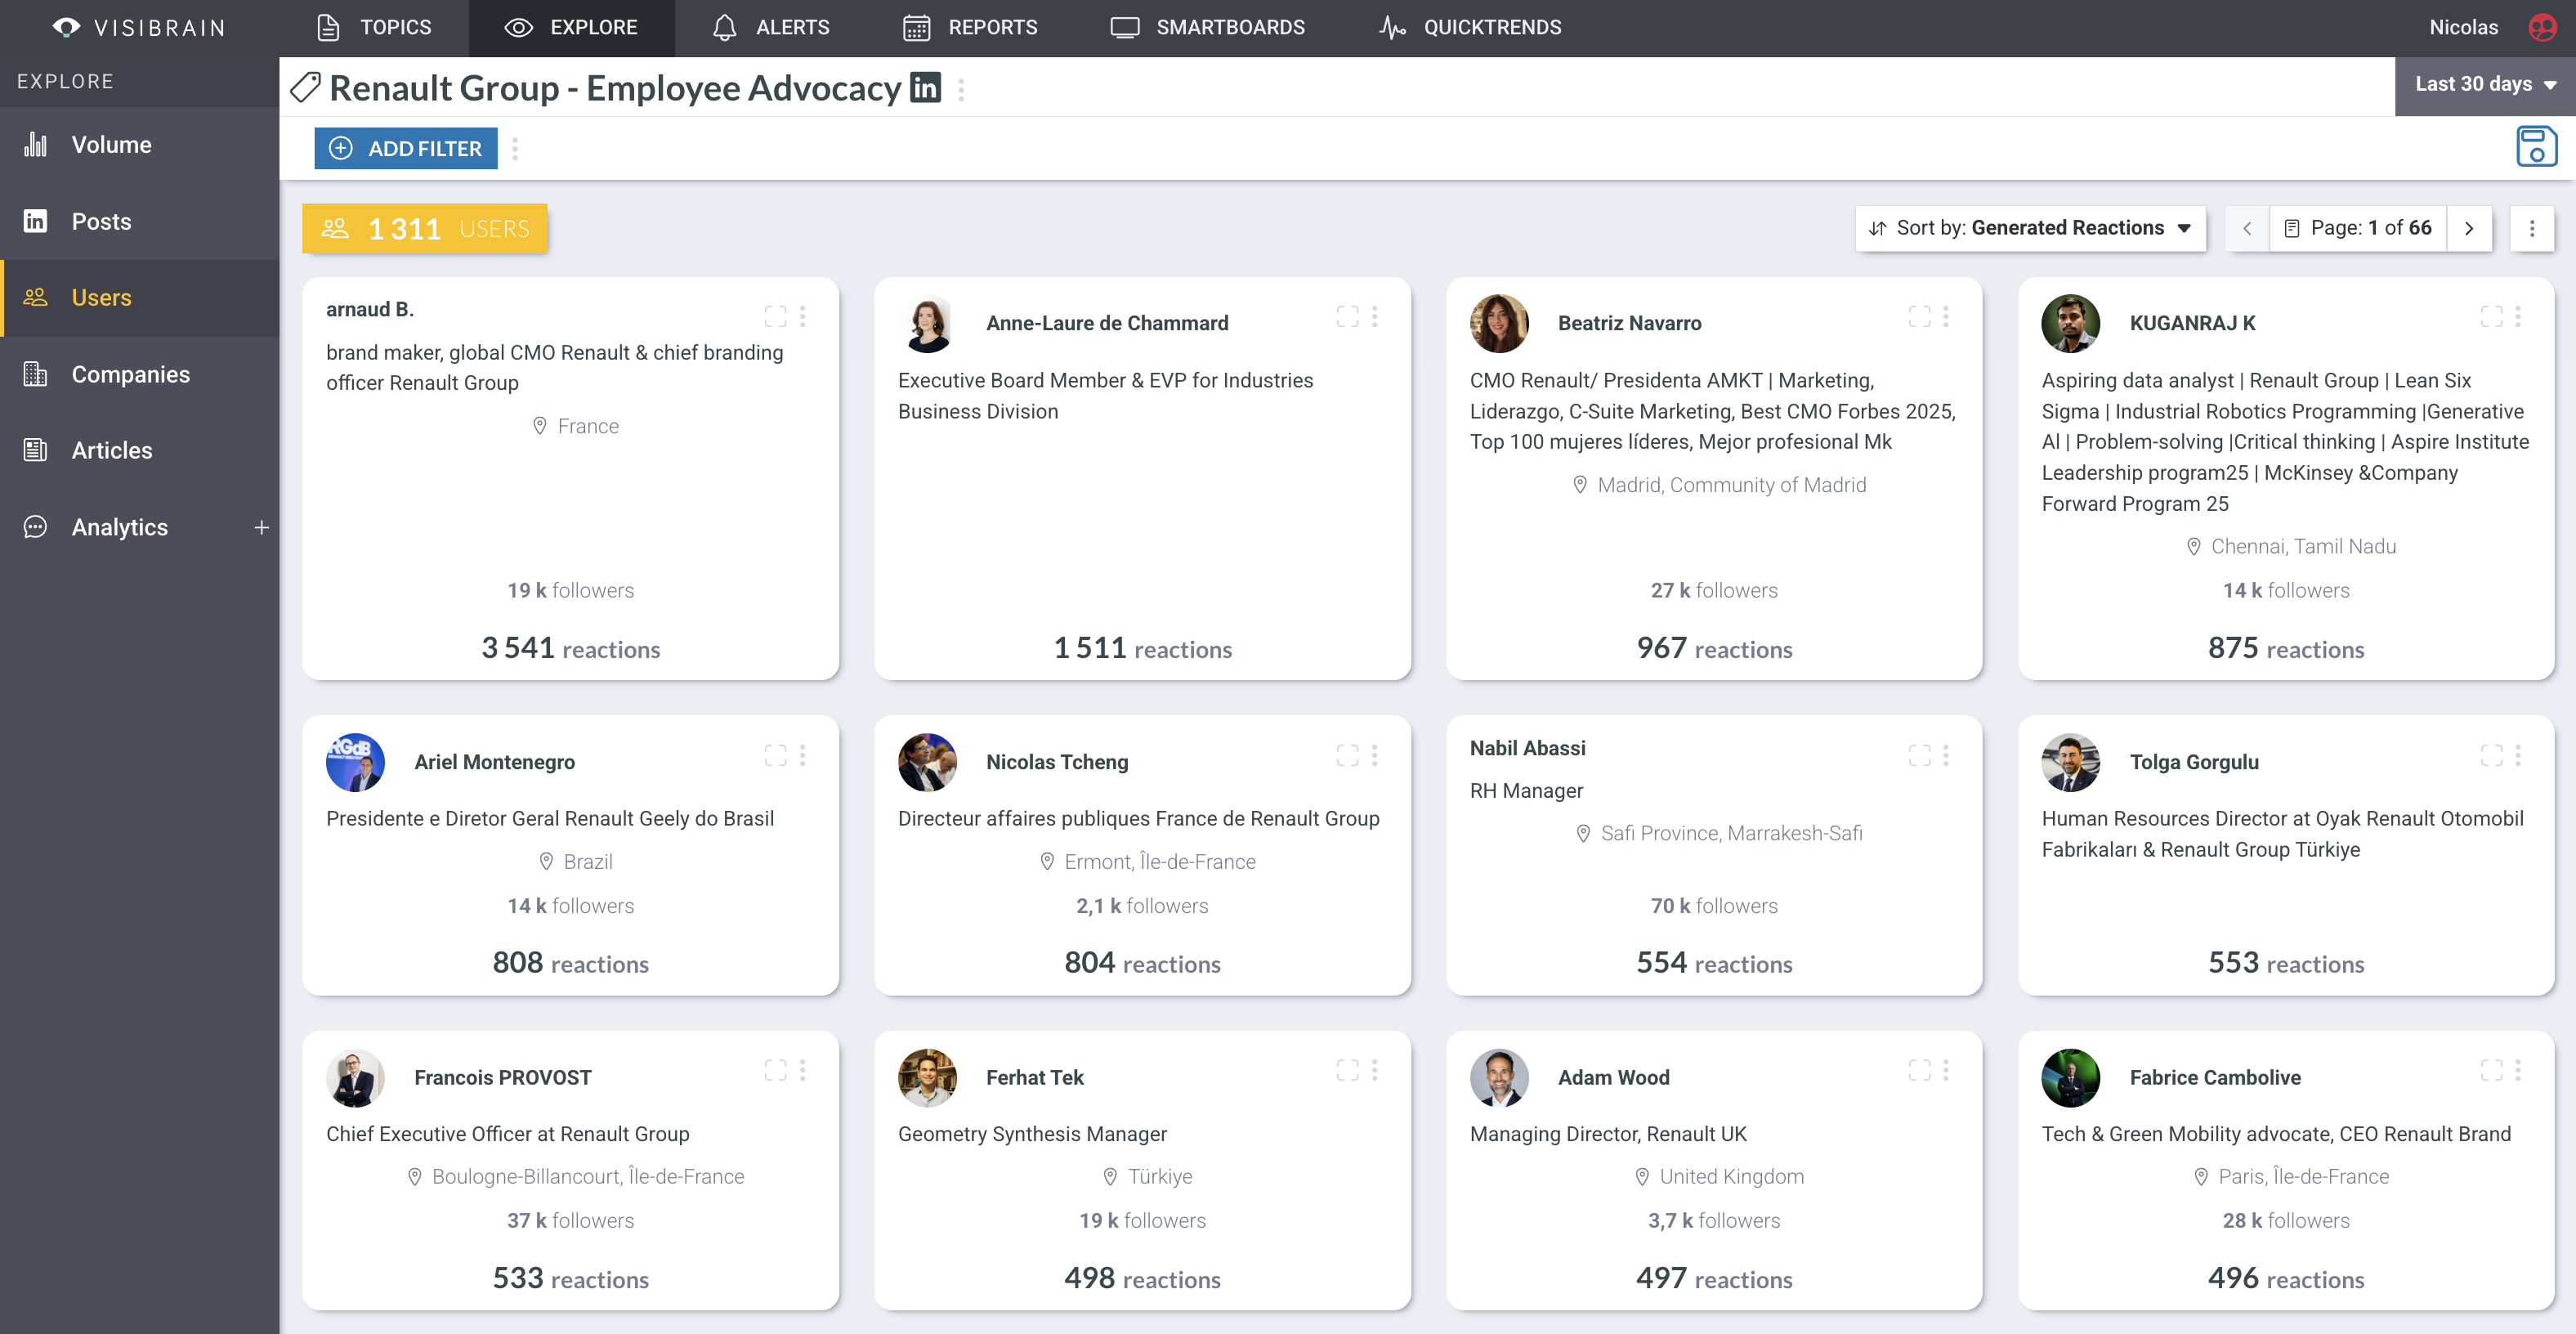Expand the Ariel Montenegro card
The image size is (2576, 1334).
pos(775,755)
